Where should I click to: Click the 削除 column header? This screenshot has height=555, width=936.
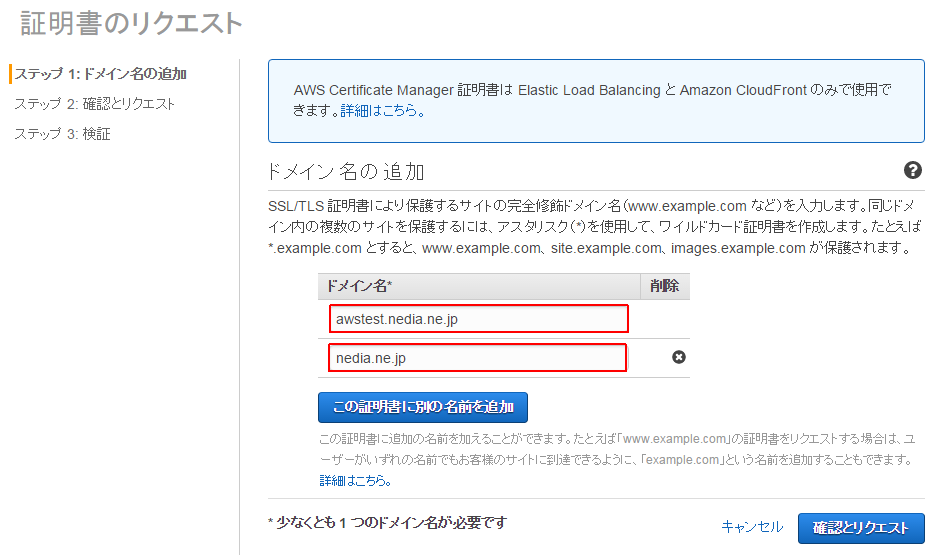point(665,286)
